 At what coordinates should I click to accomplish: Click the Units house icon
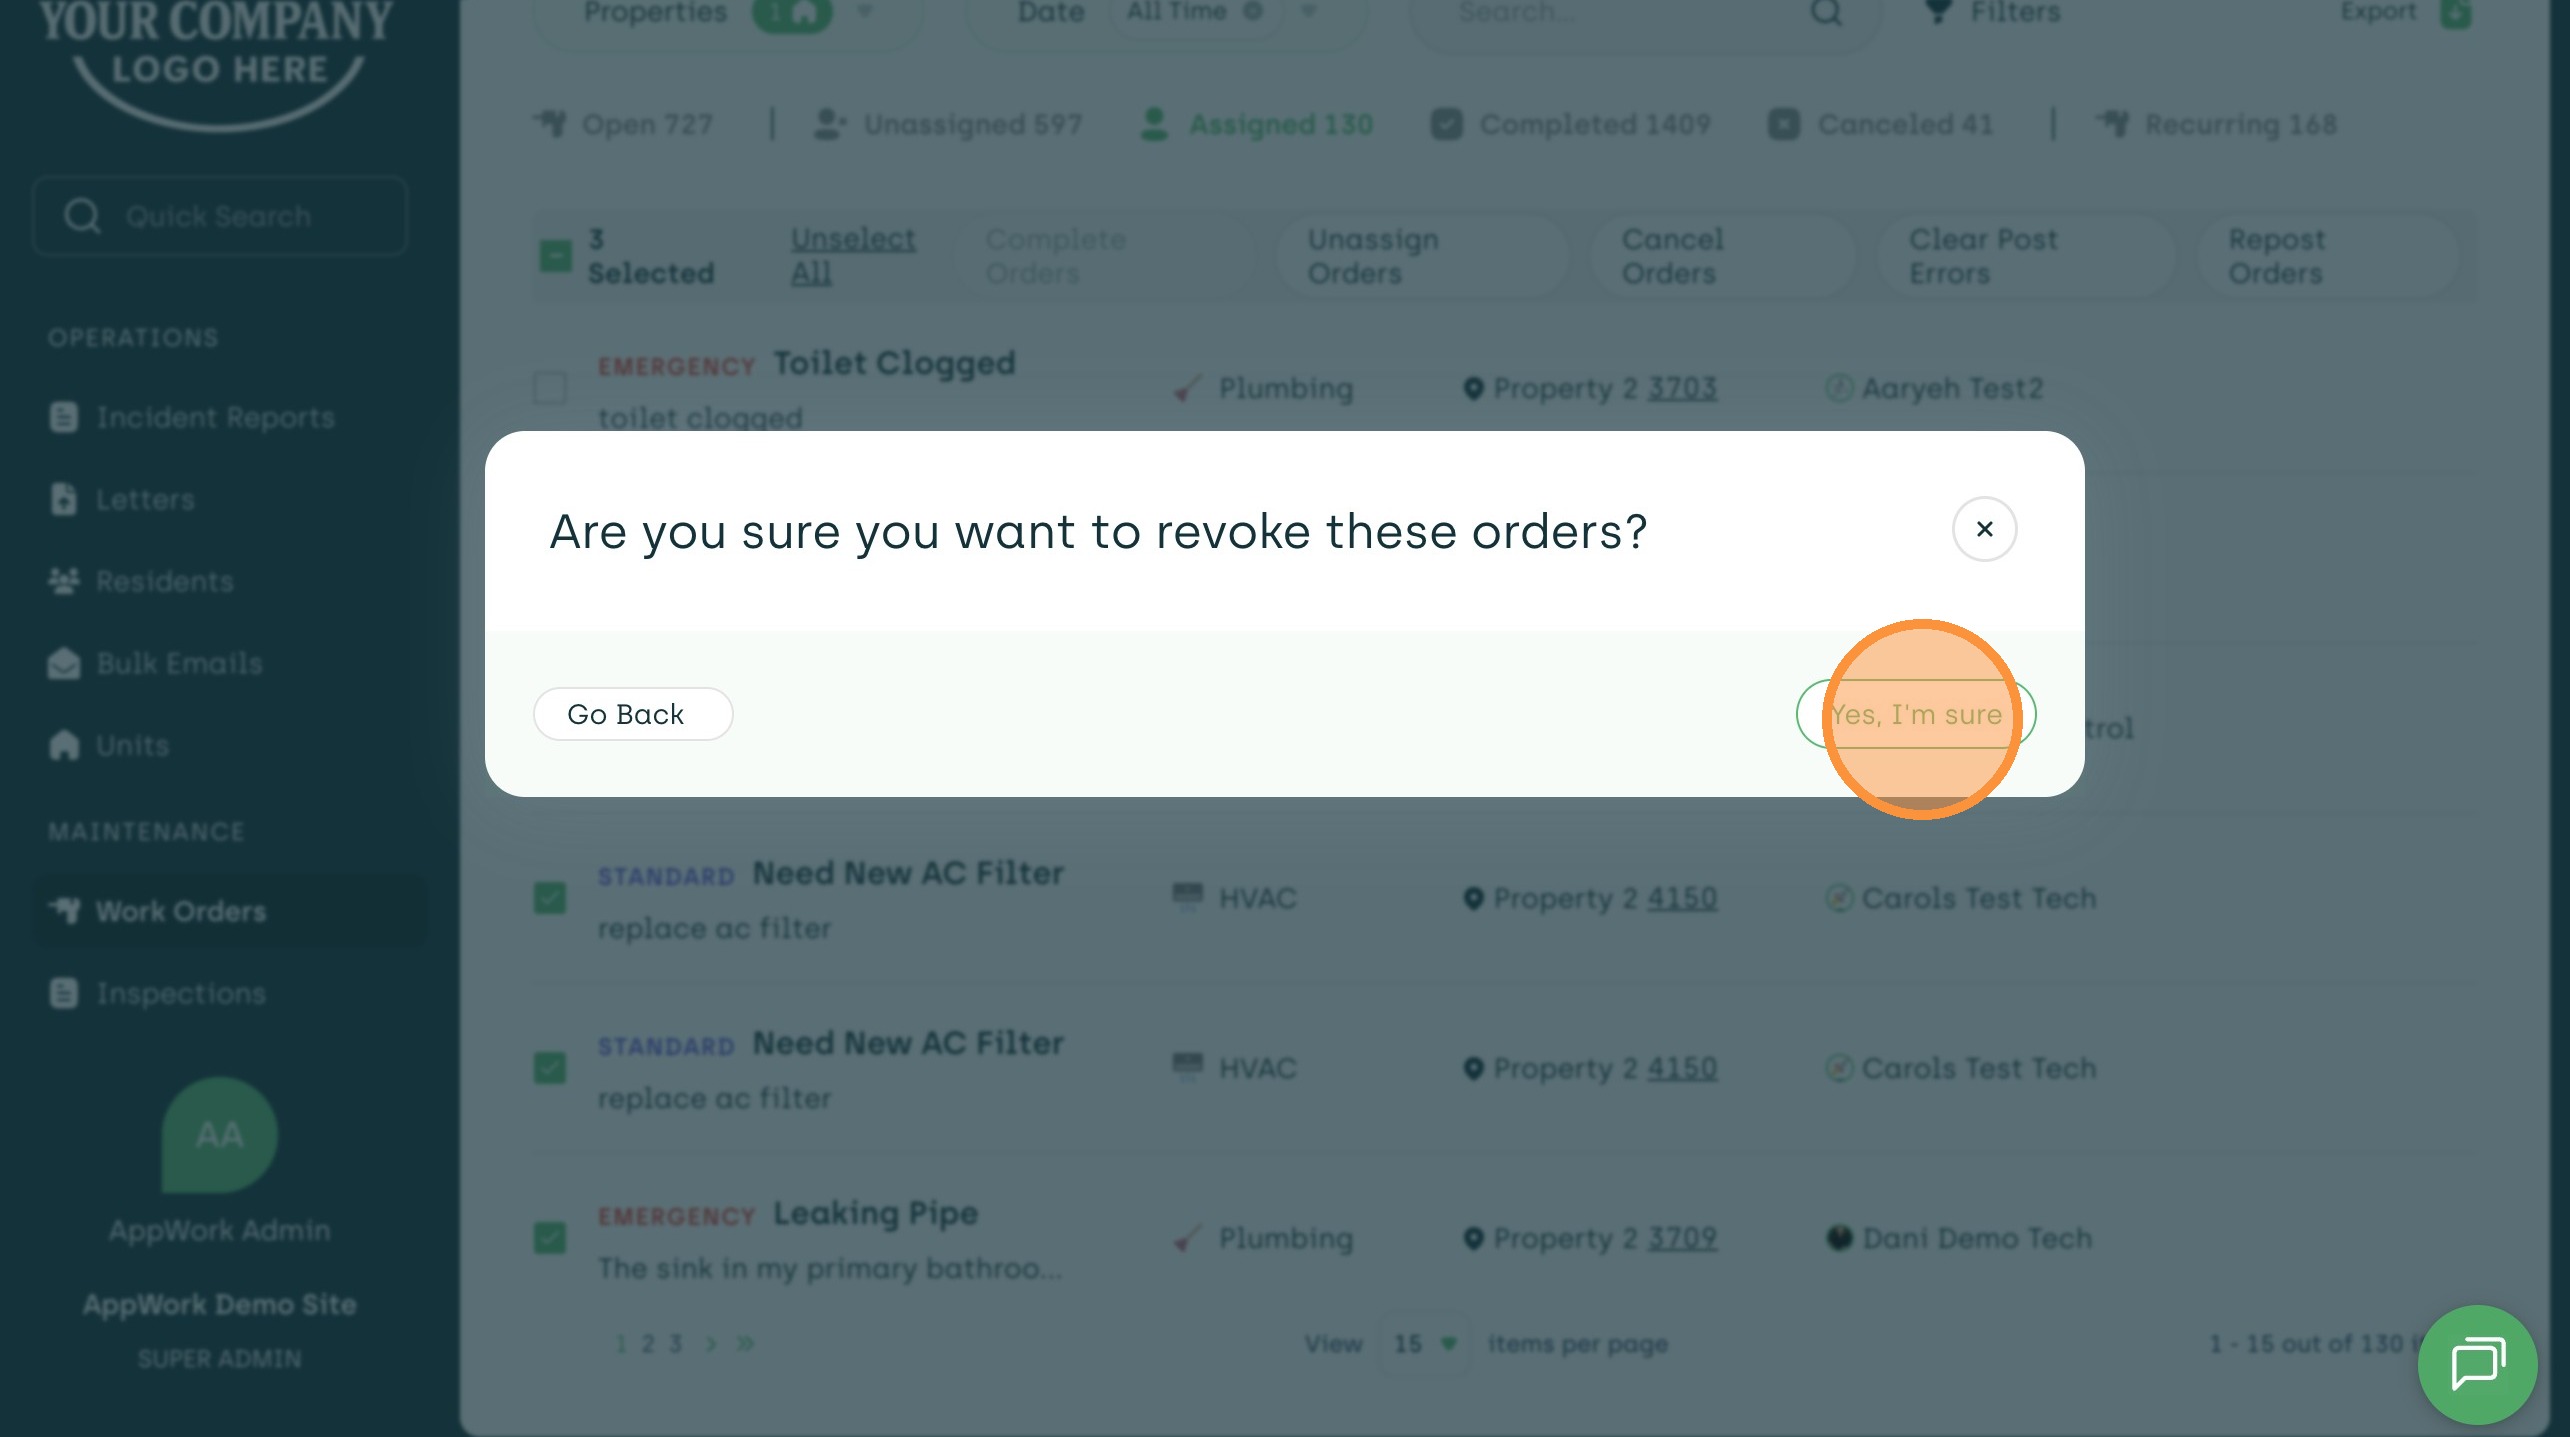[64, 745]
